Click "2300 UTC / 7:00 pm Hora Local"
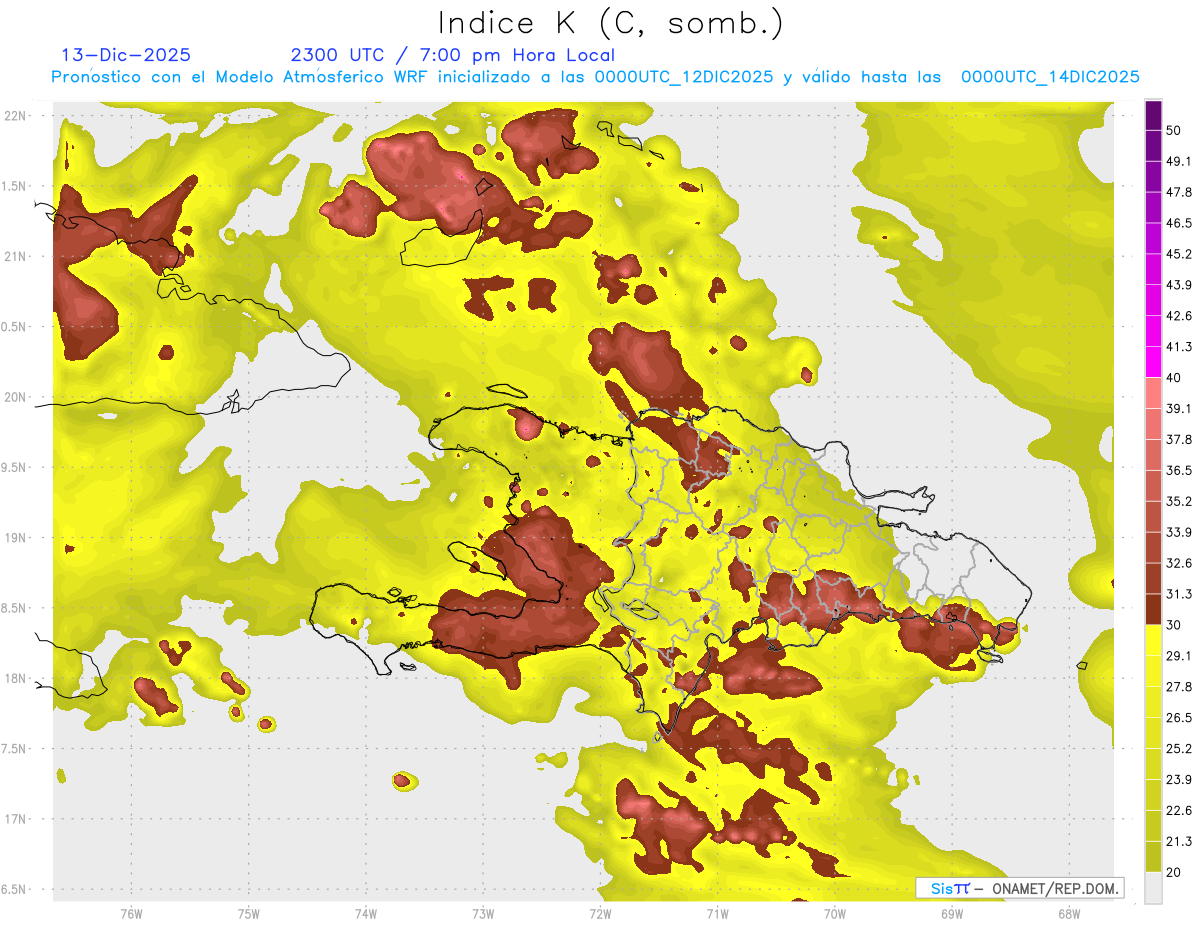This screenshot has height=927, width=1200. click(x=453, y=55)
